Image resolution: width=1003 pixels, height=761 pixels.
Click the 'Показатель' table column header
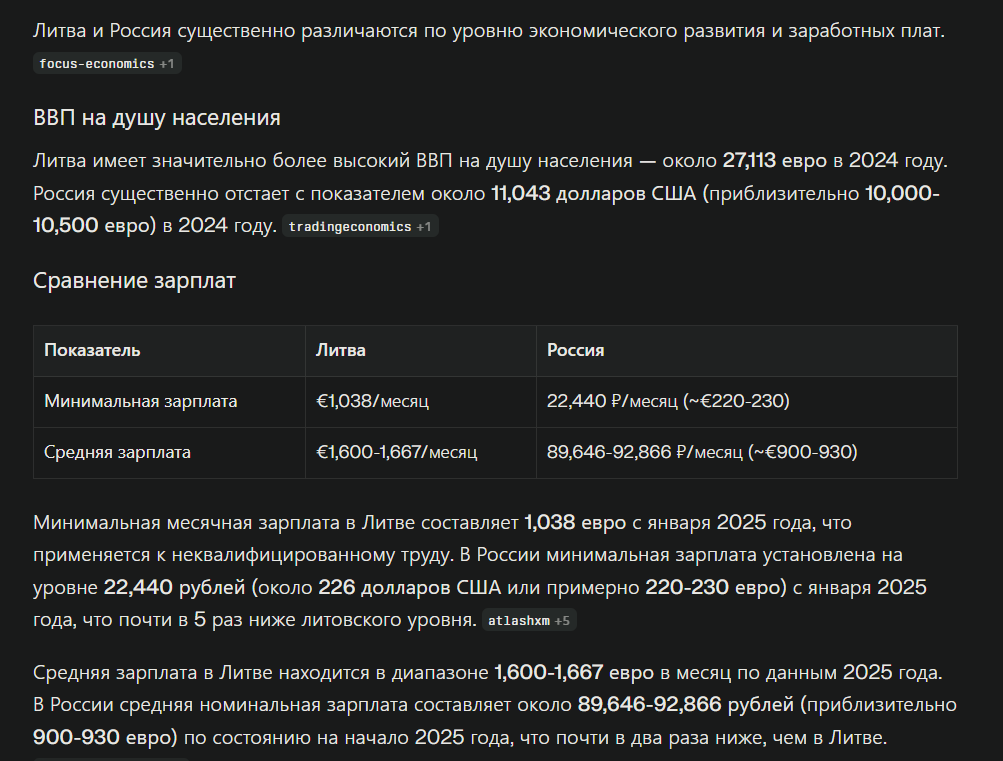point(92,351)
